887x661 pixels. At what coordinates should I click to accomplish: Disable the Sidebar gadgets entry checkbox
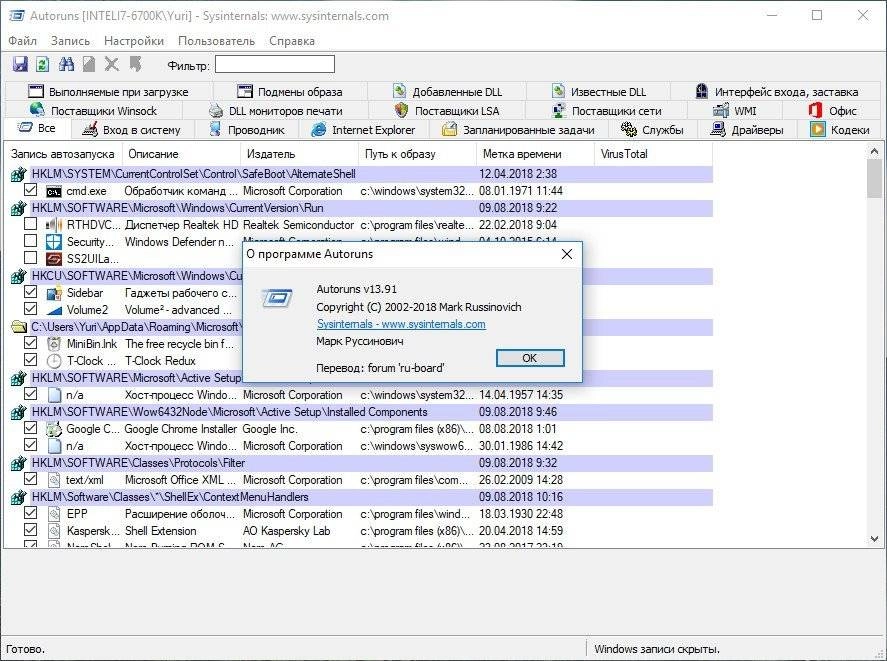click(x=31, y=292)
